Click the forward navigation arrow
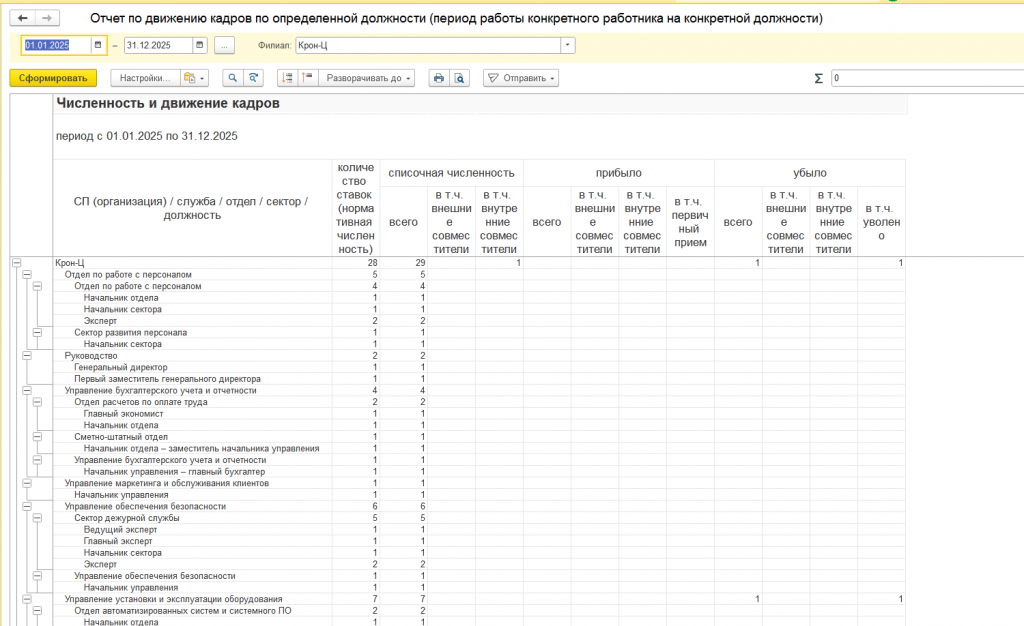The width and height of the screenshot is (1024, 626). (x=47, y=19)
